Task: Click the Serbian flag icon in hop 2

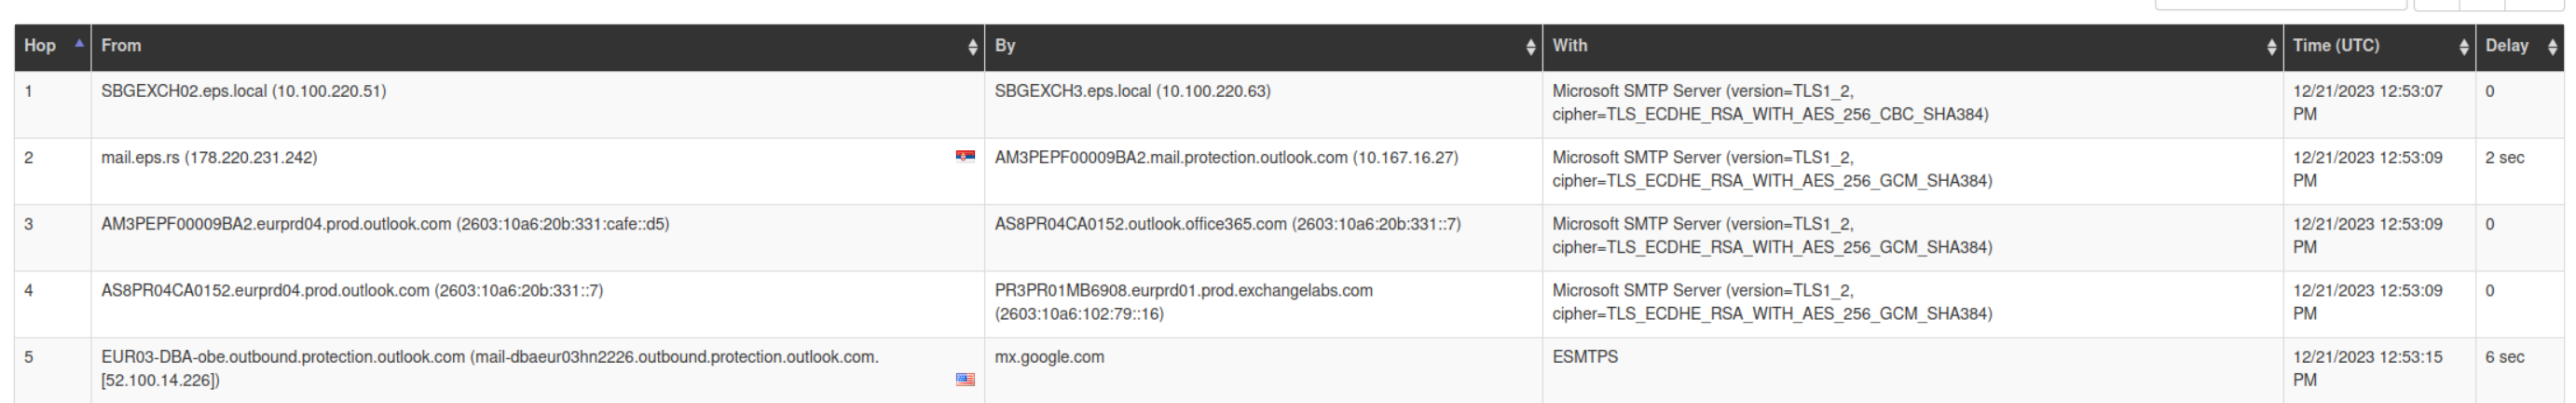Action: tap(965, 156)
